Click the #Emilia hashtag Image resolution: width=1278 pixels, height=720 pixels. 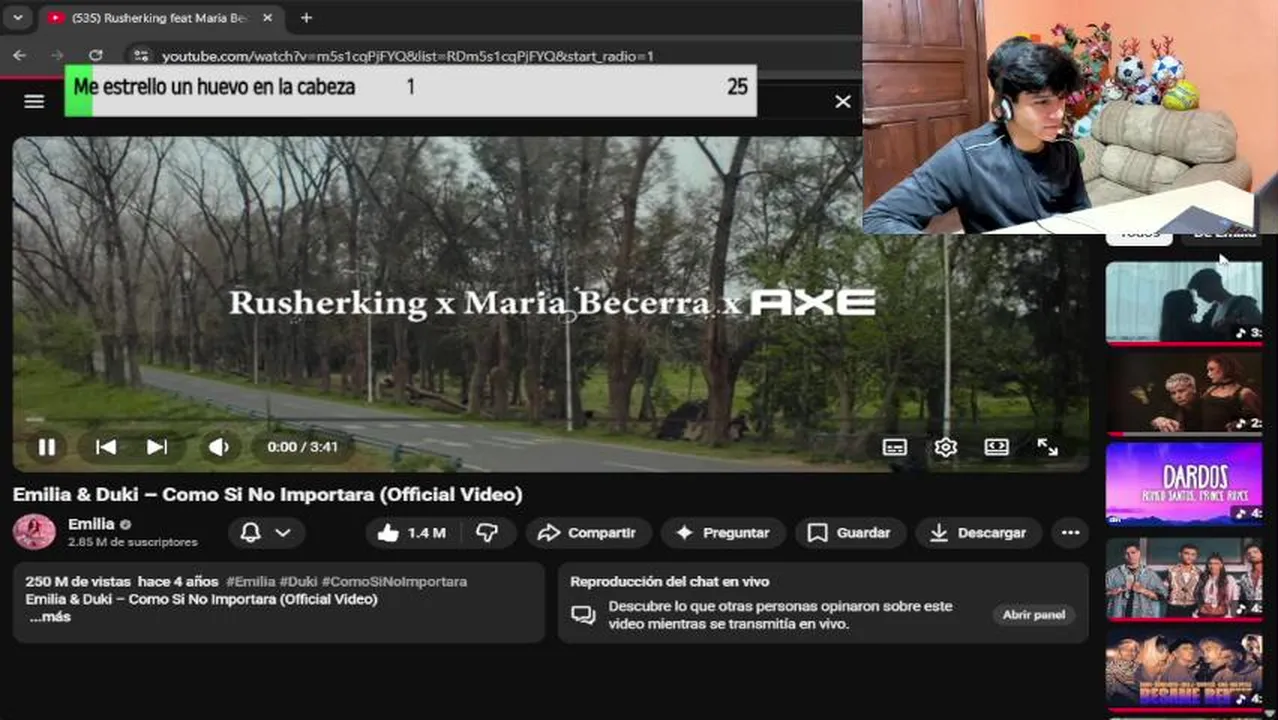pos(250,581)
